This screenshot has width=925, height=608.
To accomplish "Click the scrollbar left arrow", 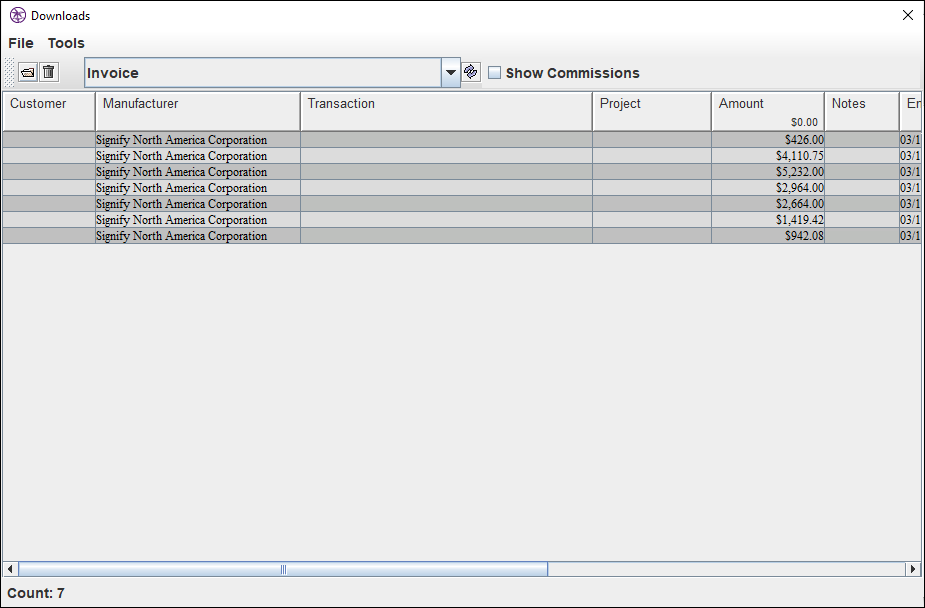I will click(x=11, y=569).
